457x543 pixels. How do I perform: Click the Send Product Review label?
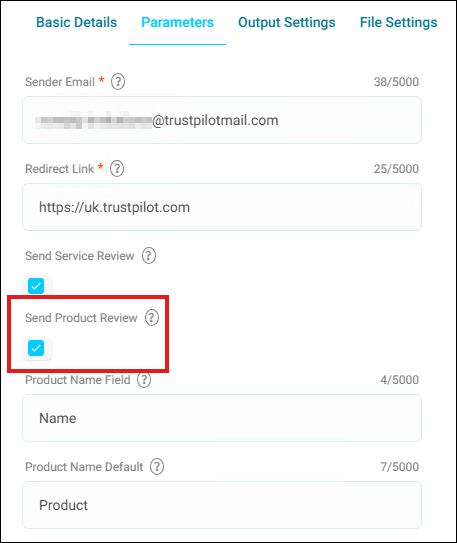pyautogui.click(x=81, y=318)
